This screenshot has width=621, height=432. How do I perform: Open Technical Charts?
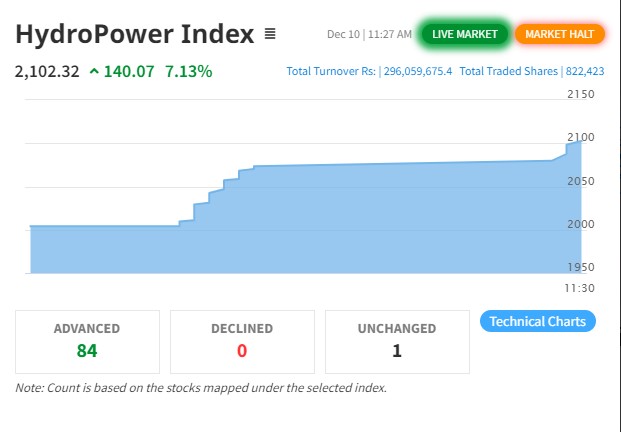(538, 321)
